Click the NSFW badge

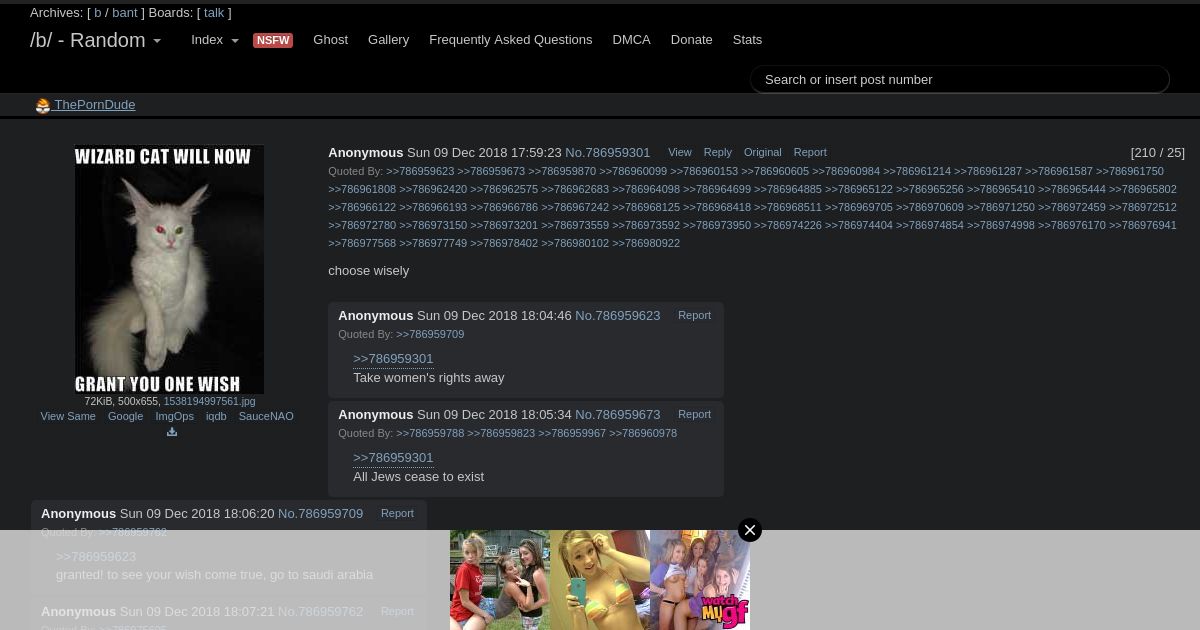273,41
